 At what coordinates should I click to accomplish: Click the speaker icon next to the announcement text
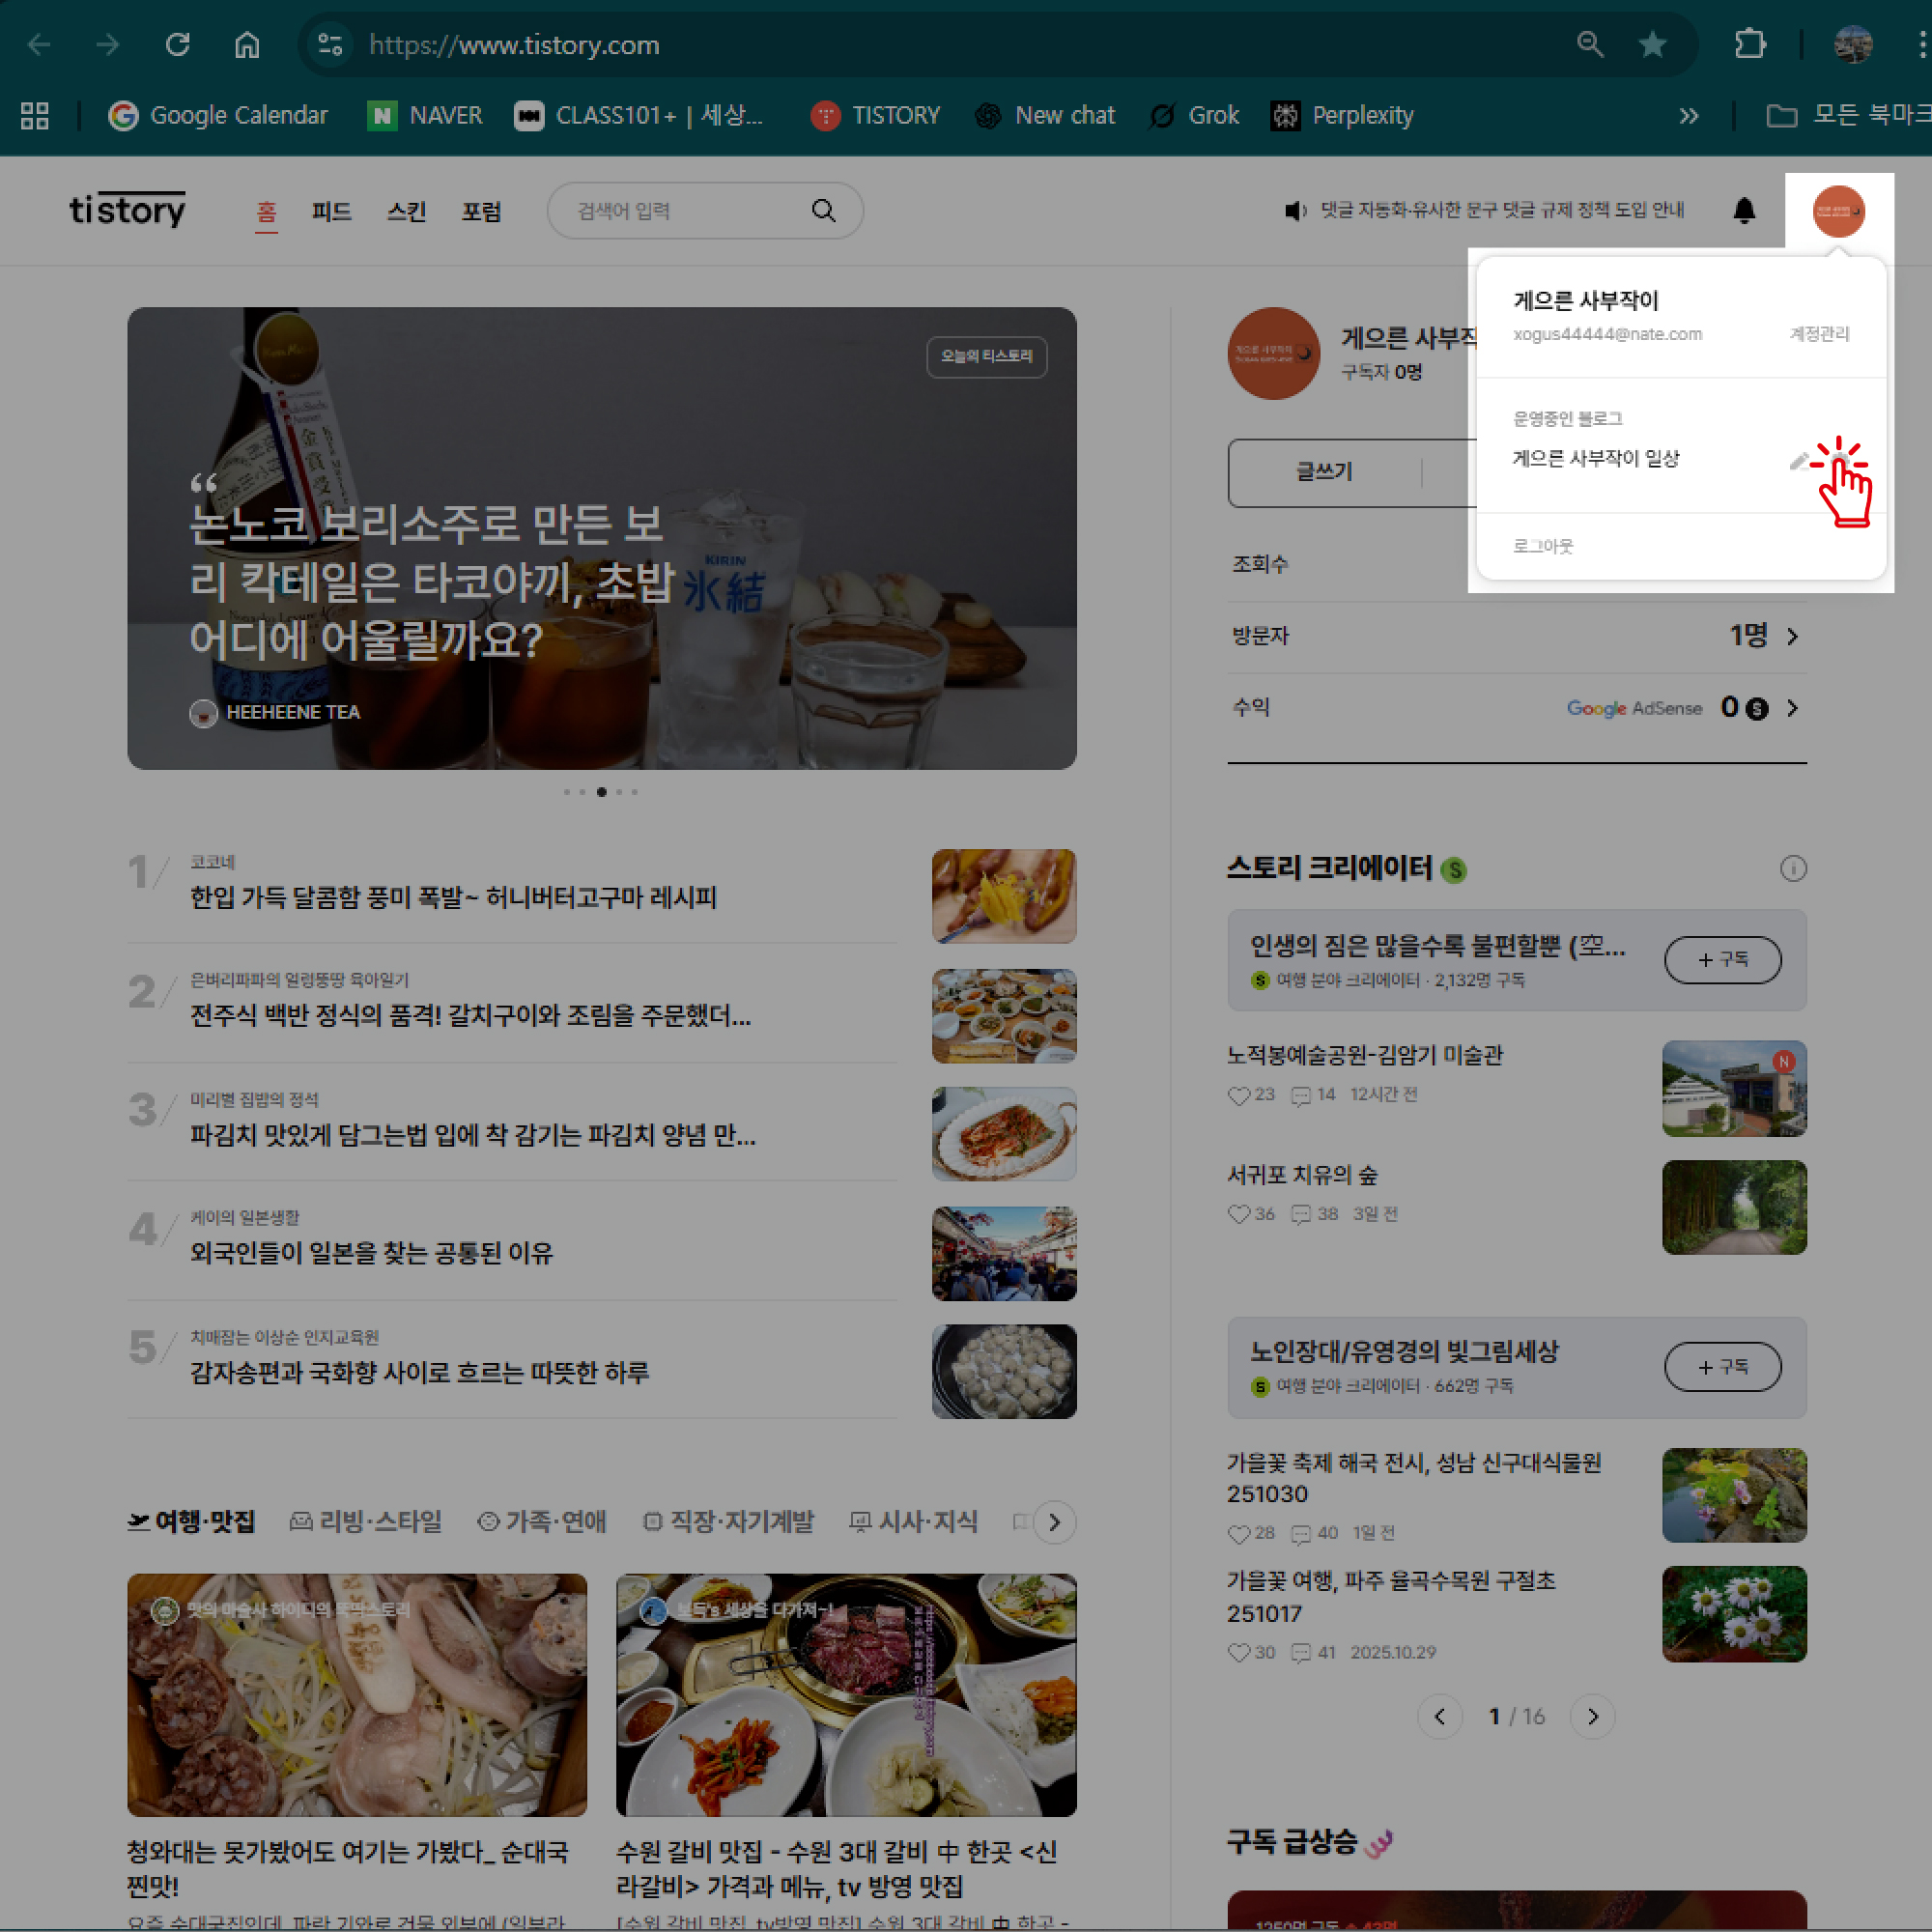1294,211
